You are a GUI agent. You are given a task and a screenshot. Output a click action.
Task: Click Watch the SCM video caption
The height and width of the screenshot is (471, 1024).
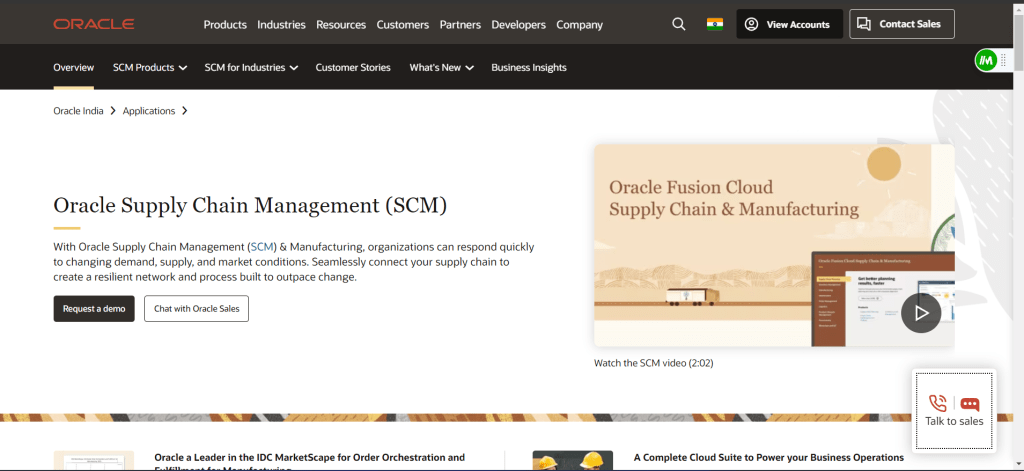[654, 363]
